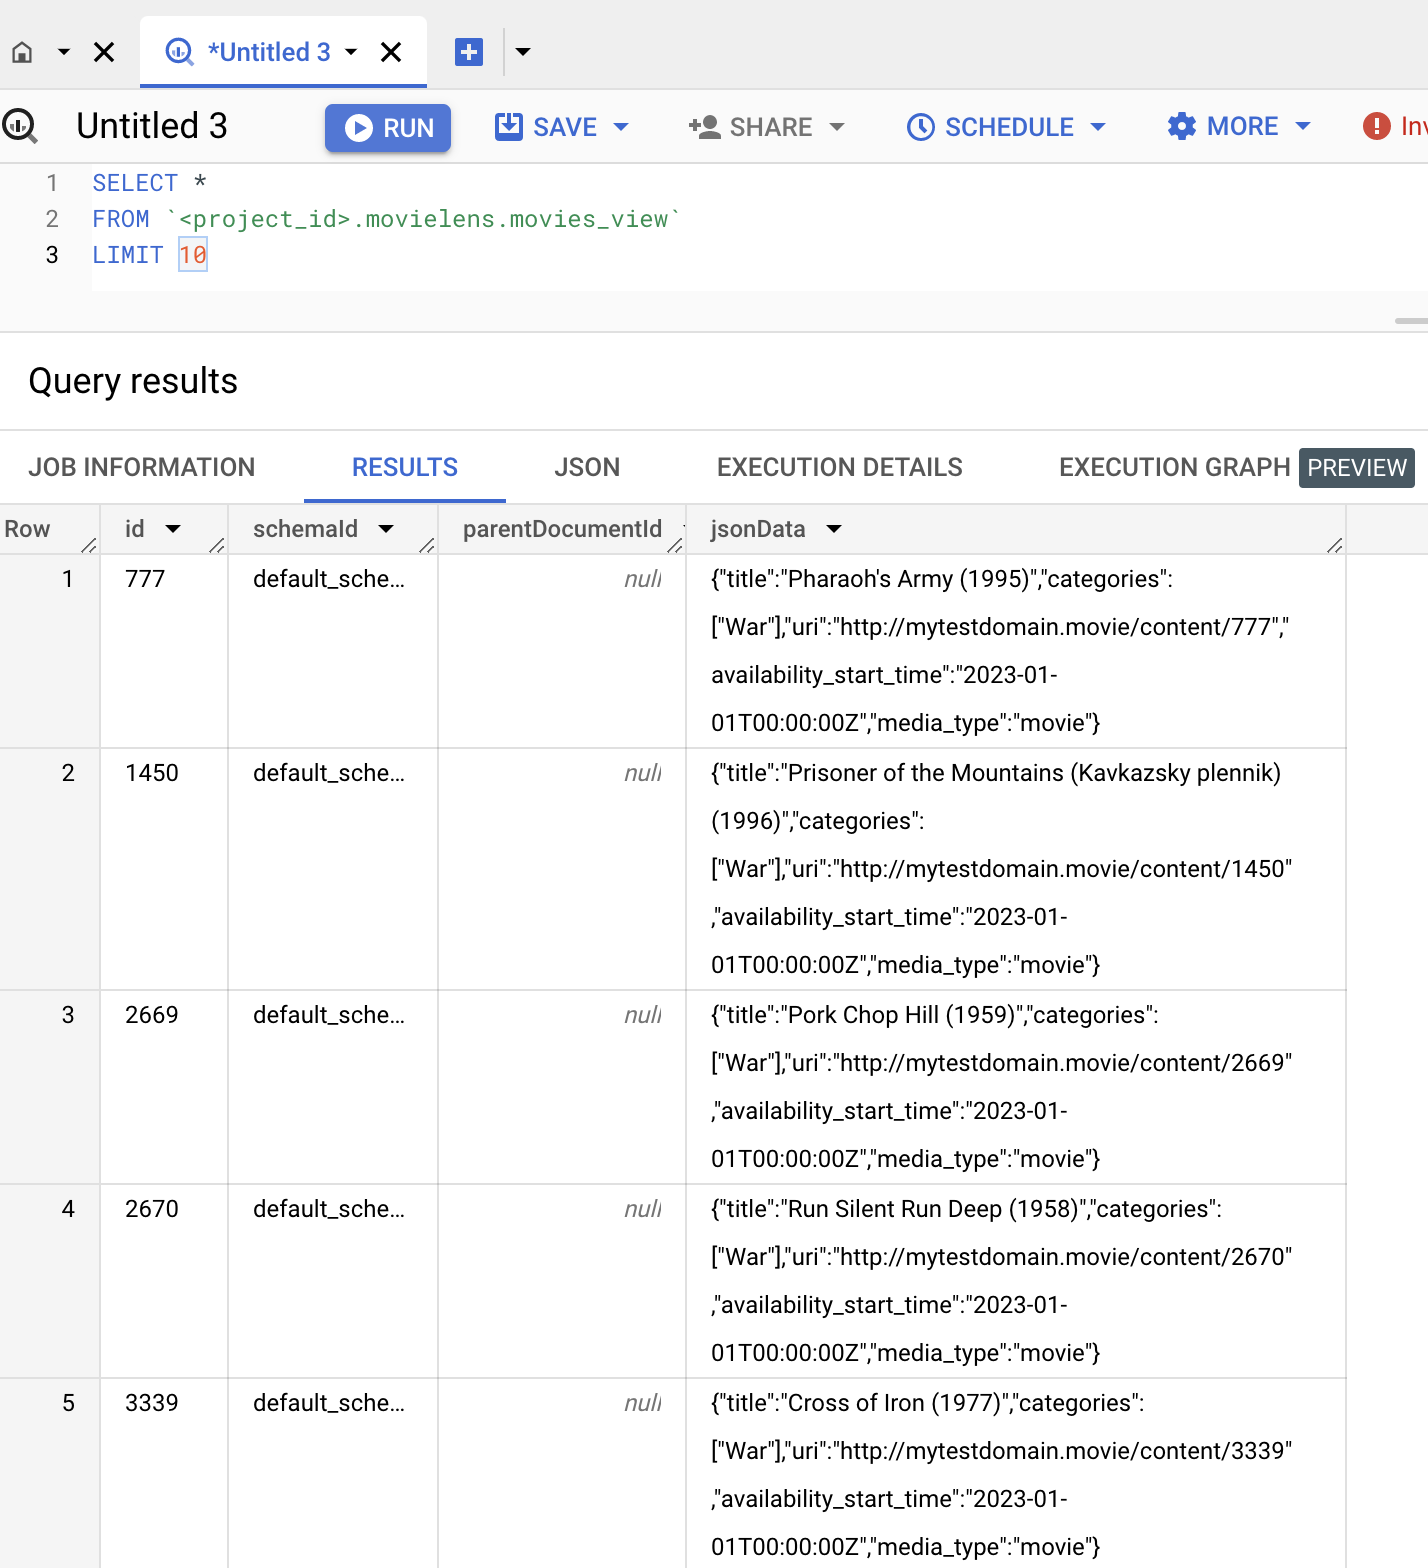Switch to EXECUTION GRAPH tab

(1175, 467)
